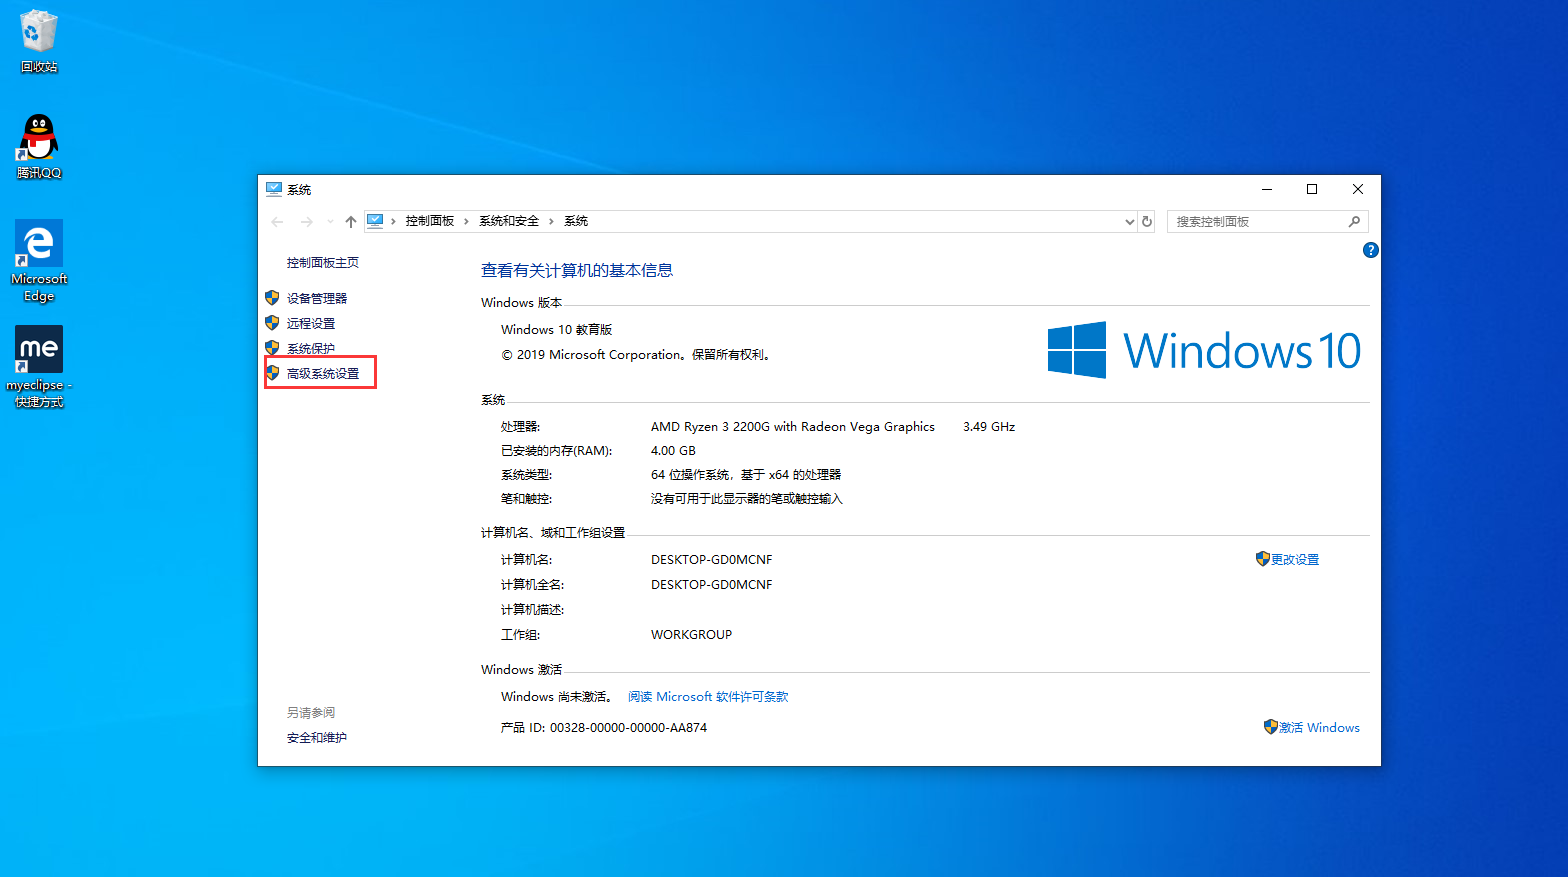Click the WORKGROUP value
The height and width of the screenshot is (877, 1568).
(691, 635)
